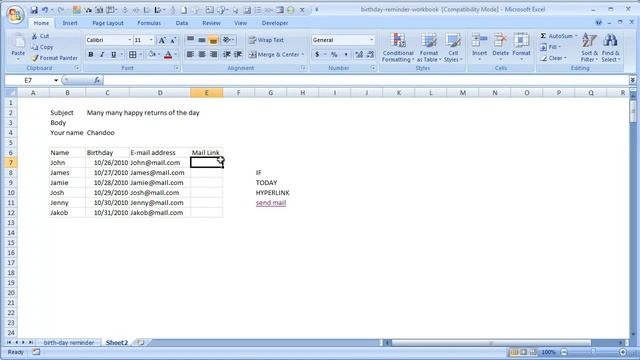Viewport: 640px width, 360px height.
Task: Open the Office Button menu
Action: pos(15,15)
